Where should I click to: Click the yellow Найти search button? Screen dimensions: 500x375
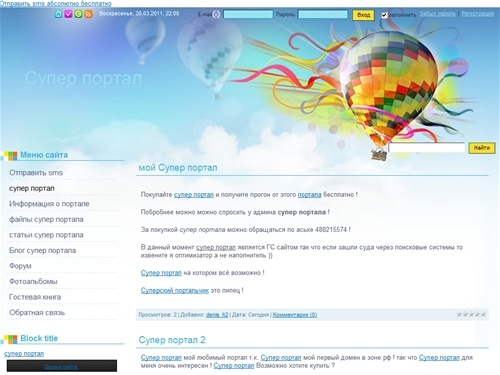(482, 148)
